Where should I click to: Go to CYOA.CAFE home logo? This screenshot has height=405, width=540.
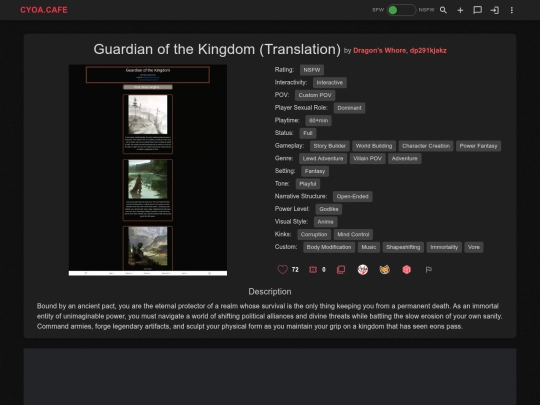coord(44,10)
